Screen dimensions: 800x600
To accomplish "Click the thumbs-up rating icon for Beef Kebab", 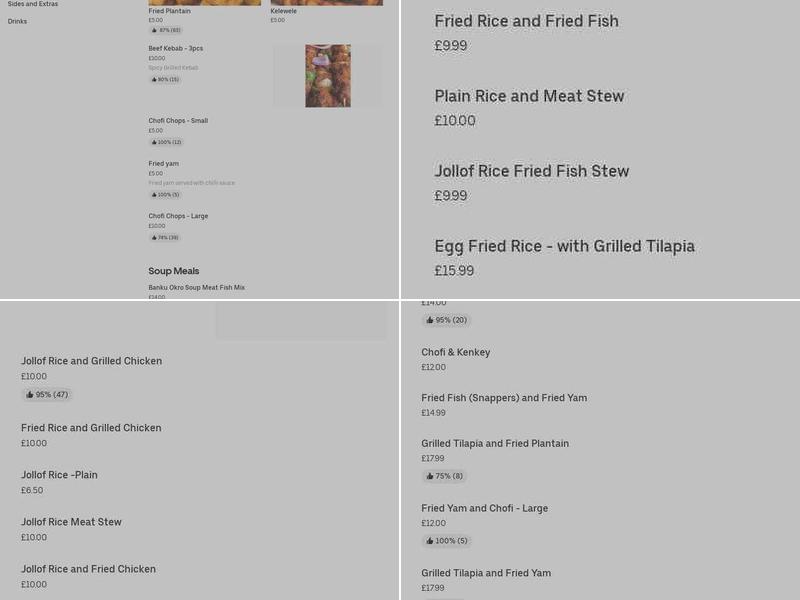I will click(x=153, y=80).
